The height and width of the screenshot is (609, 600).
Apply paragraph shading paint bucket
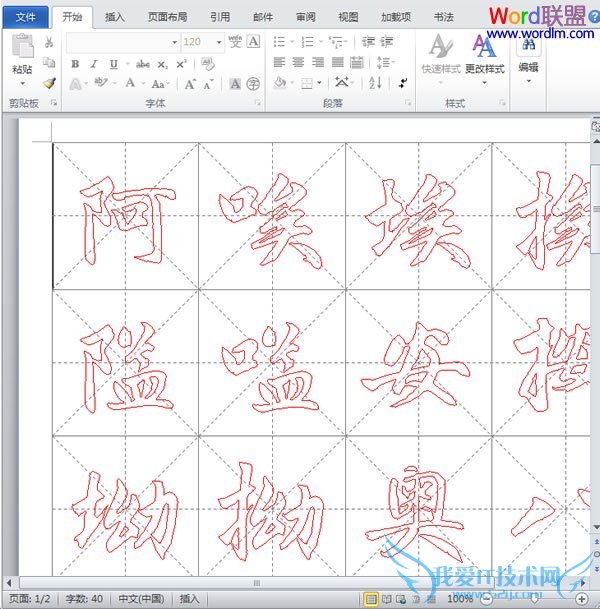point(280,83)
